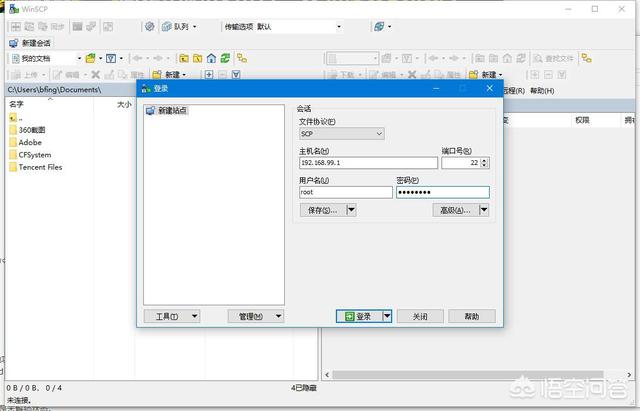Click the 队列 queue toolbar icon
The image size is (640, 411).
point(175,27)
